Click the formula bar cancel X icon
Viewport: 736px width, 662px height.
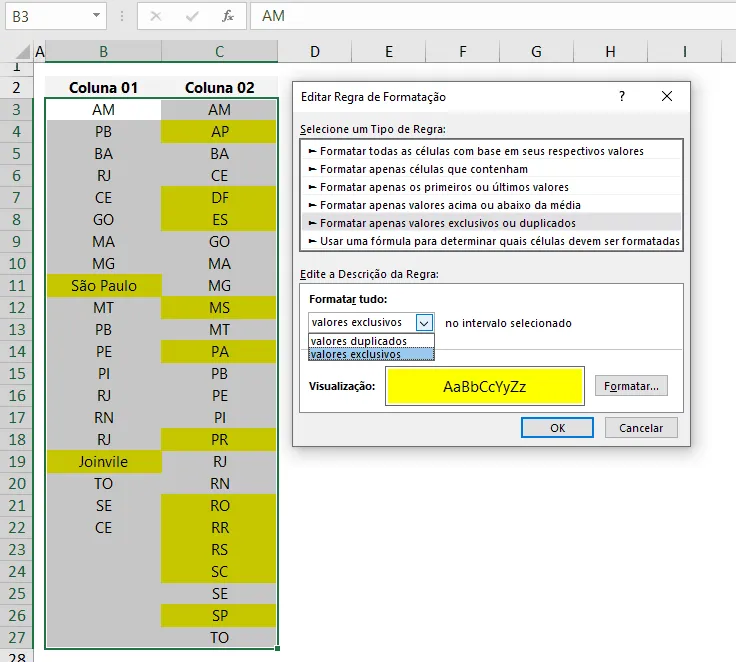coord(156,16)
